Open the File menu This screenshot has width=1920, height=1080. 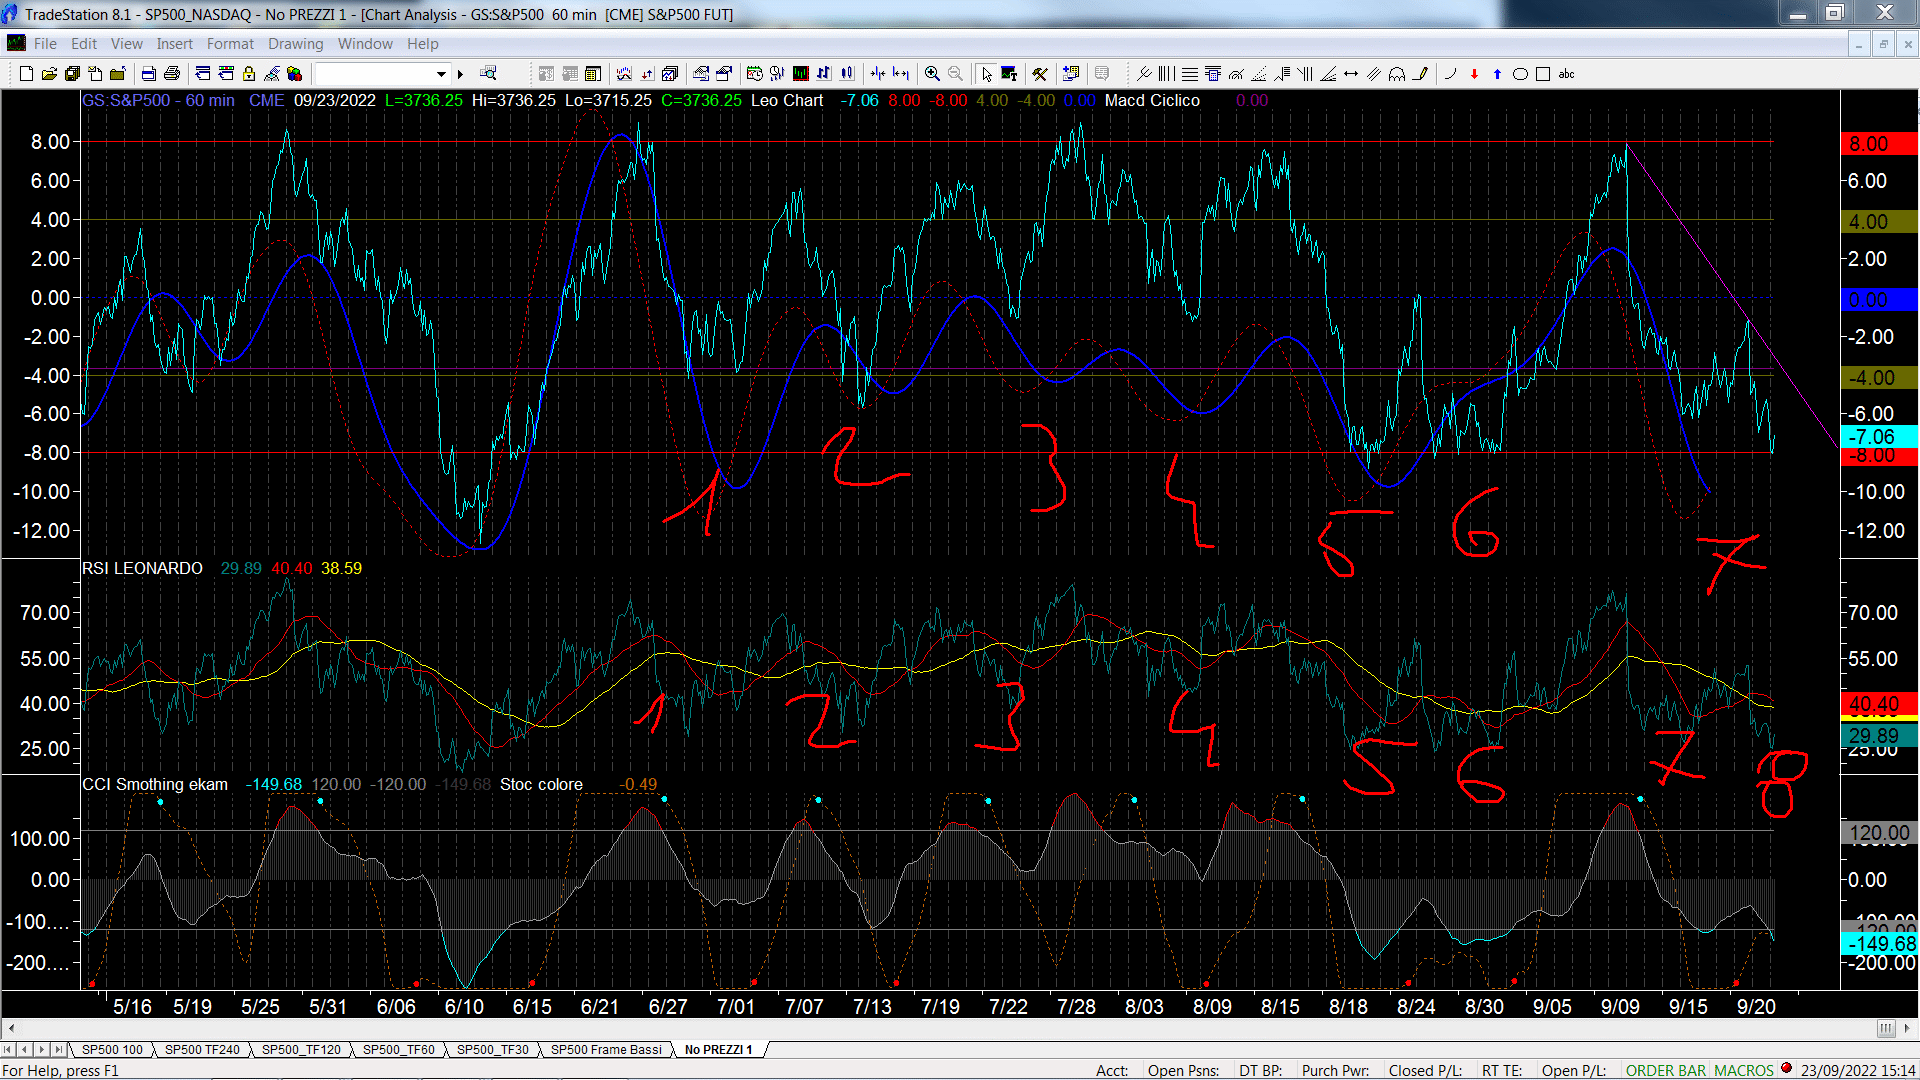(x=45, y=44)
